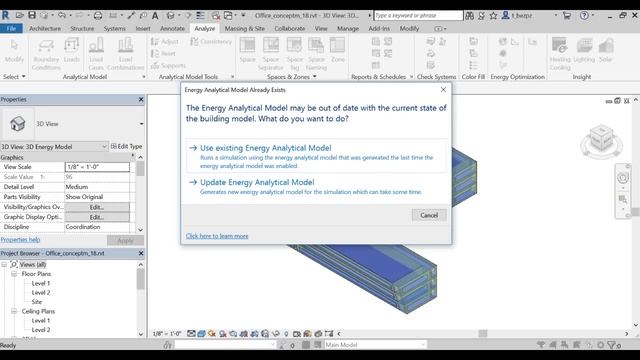Close the Energy Analytical Model dialog

click(443, 89)
